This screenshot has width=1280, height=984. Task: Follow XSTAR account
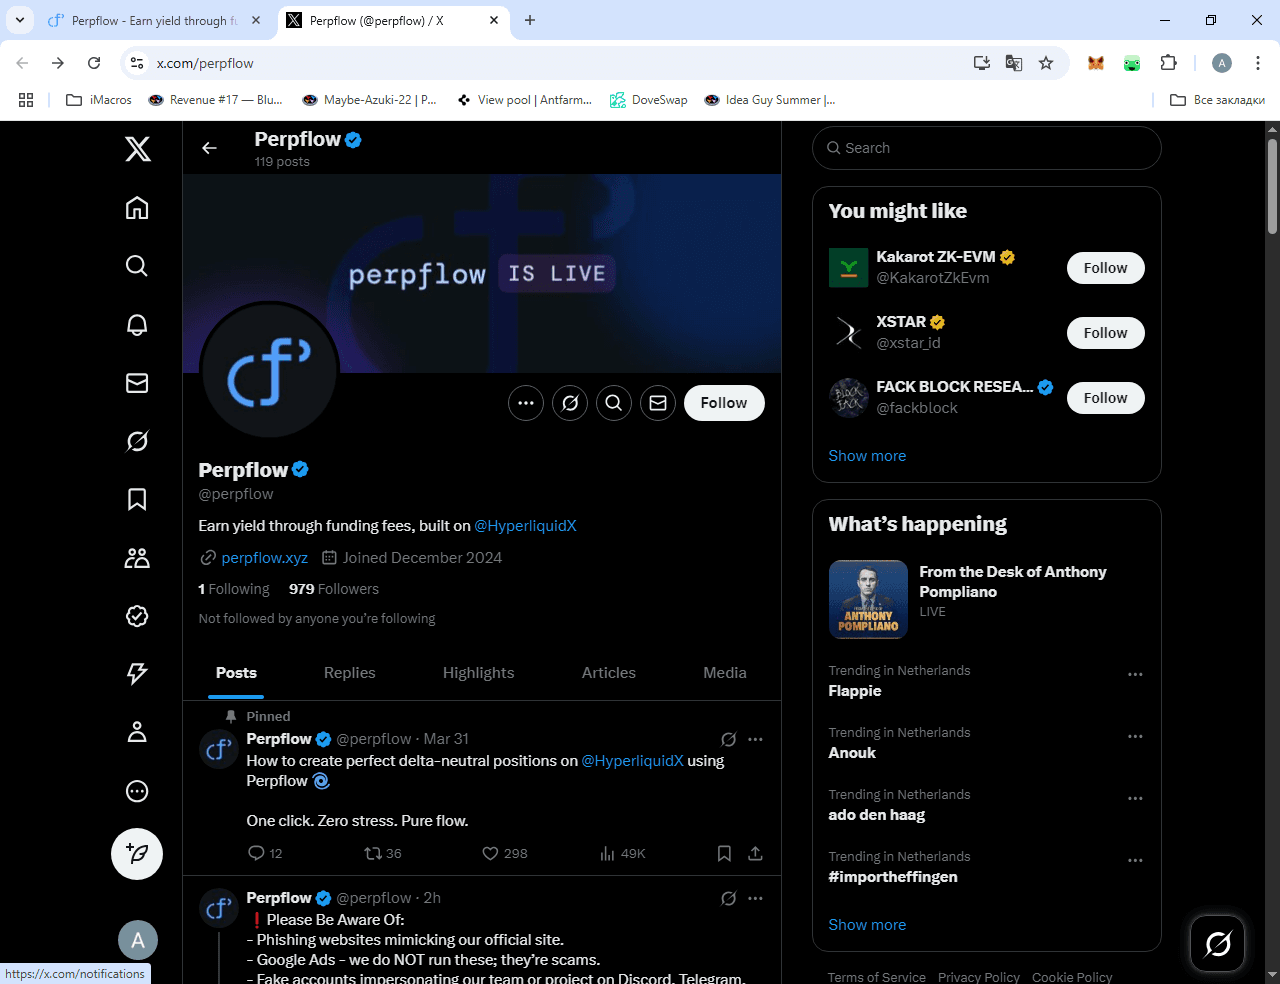1105,333
